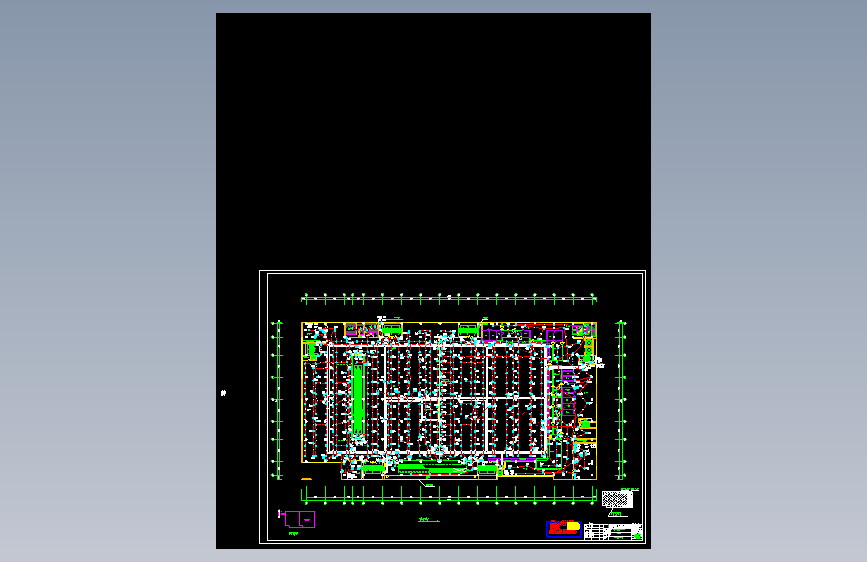Select the green drawing title under the plan
This screenshot has height=562, width=867.
[429, 519]
